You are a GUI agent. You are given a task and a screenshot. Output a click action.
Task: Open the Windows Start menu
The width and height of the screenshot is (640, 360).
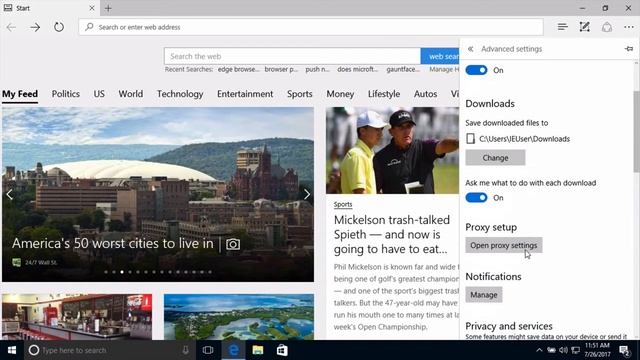[12, 350]
